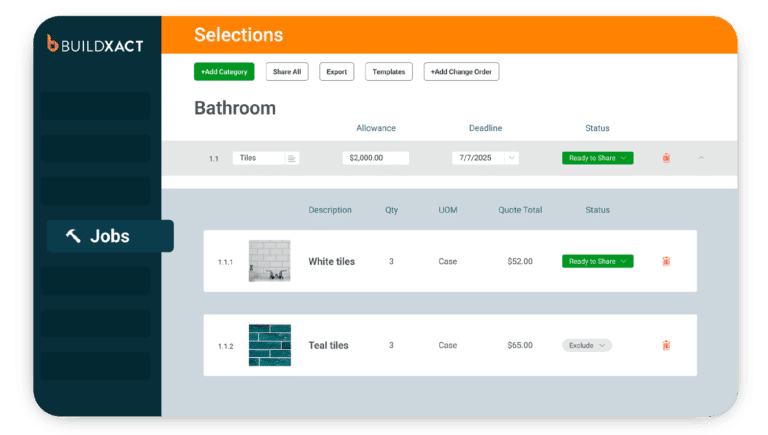Click the +Add Category button

(x=224, y=72)
